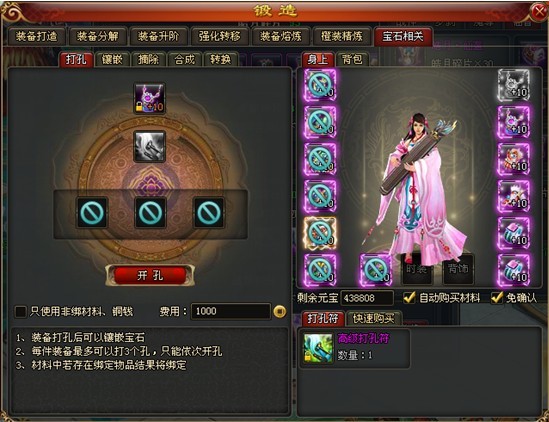The image size is (549, 422).
Task: Switch to 镶嵌 sub-tab
Action: tap(112, 60)
